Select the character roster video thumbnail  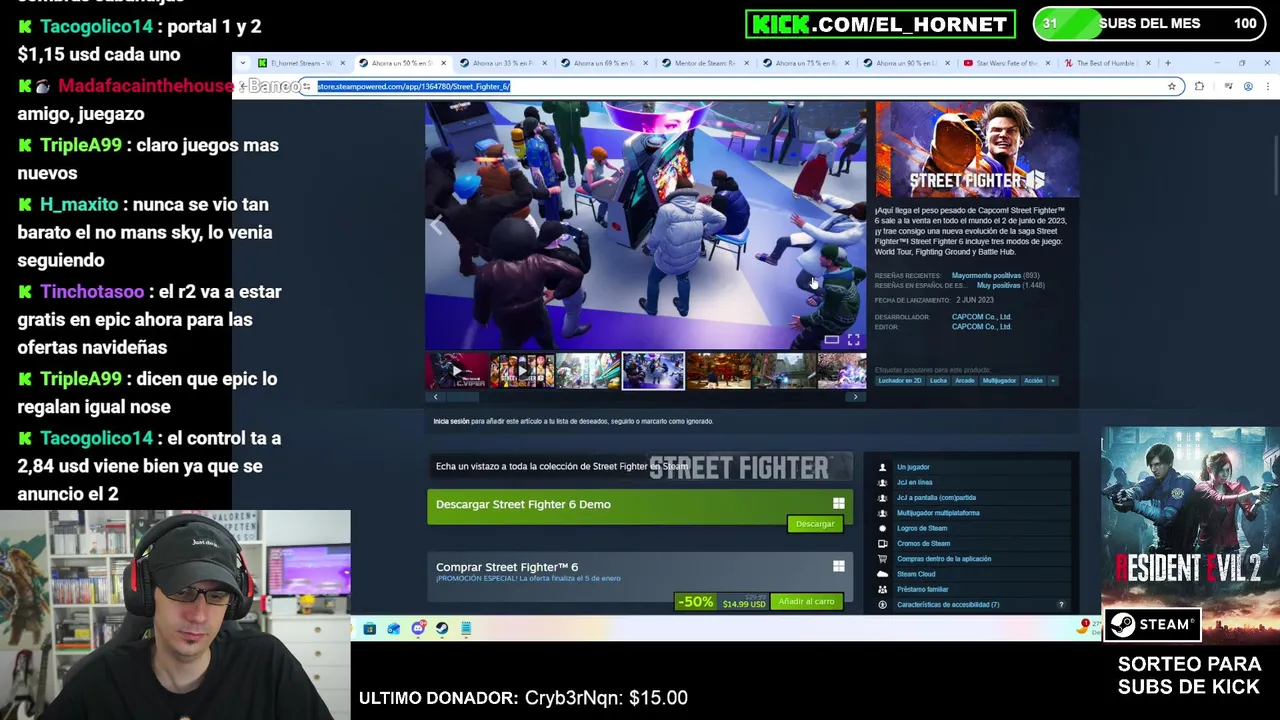click(521, 371)
